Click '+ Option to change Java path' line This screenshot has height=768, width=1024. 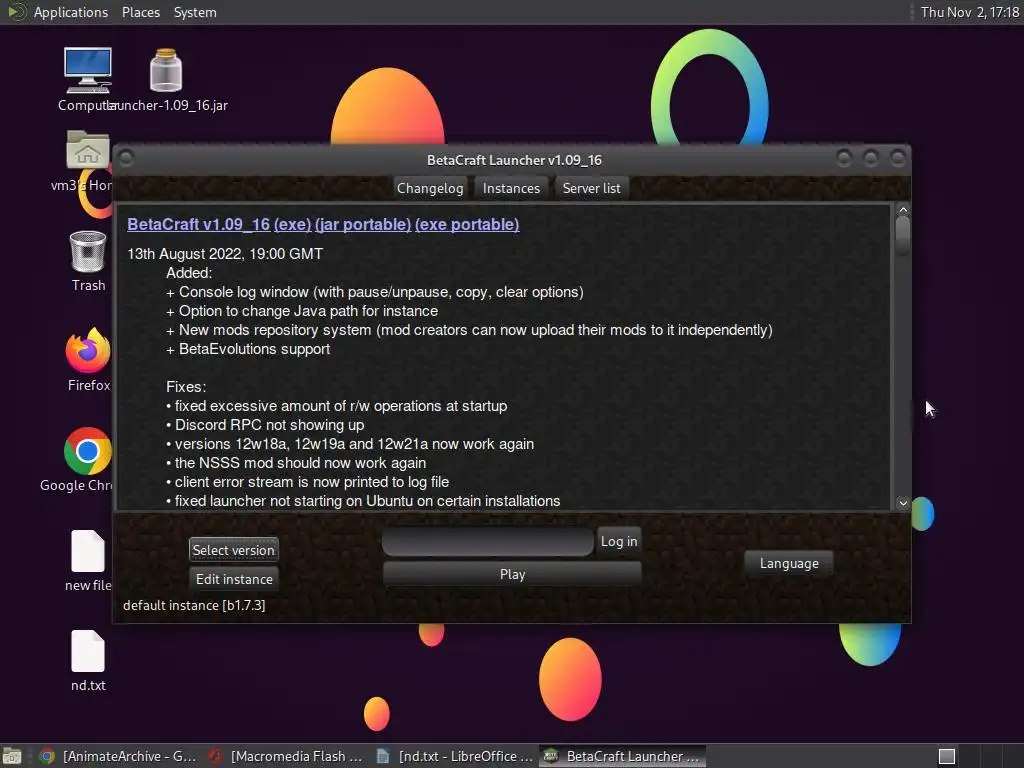(302, 312)
